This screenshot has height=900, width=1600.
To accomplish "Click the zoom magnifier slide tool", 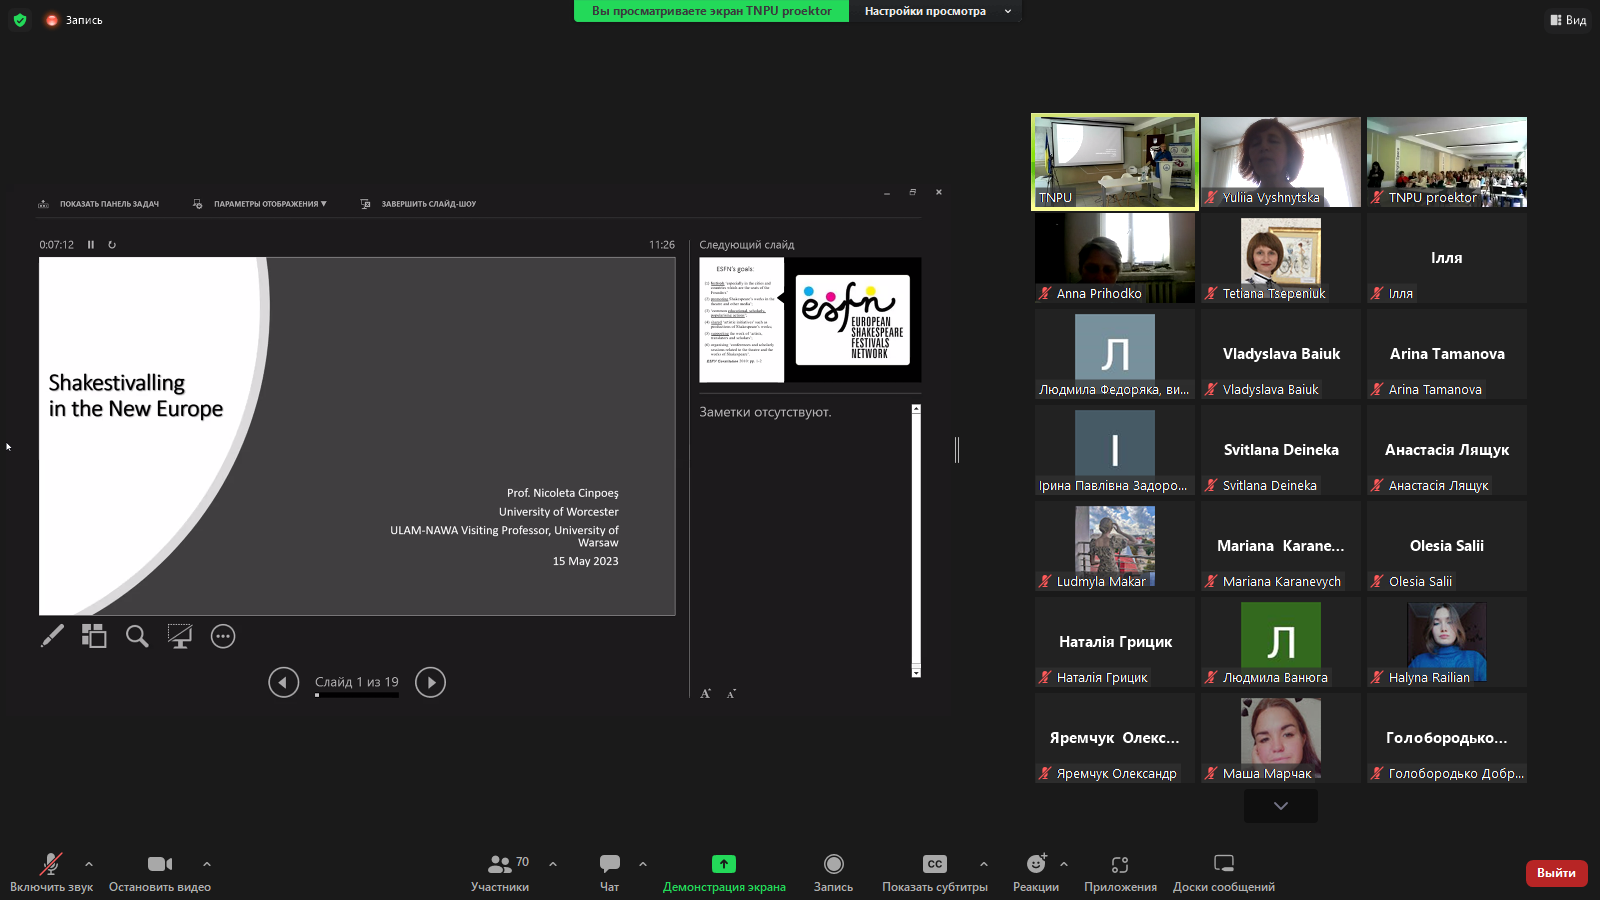I will (137, 636).
